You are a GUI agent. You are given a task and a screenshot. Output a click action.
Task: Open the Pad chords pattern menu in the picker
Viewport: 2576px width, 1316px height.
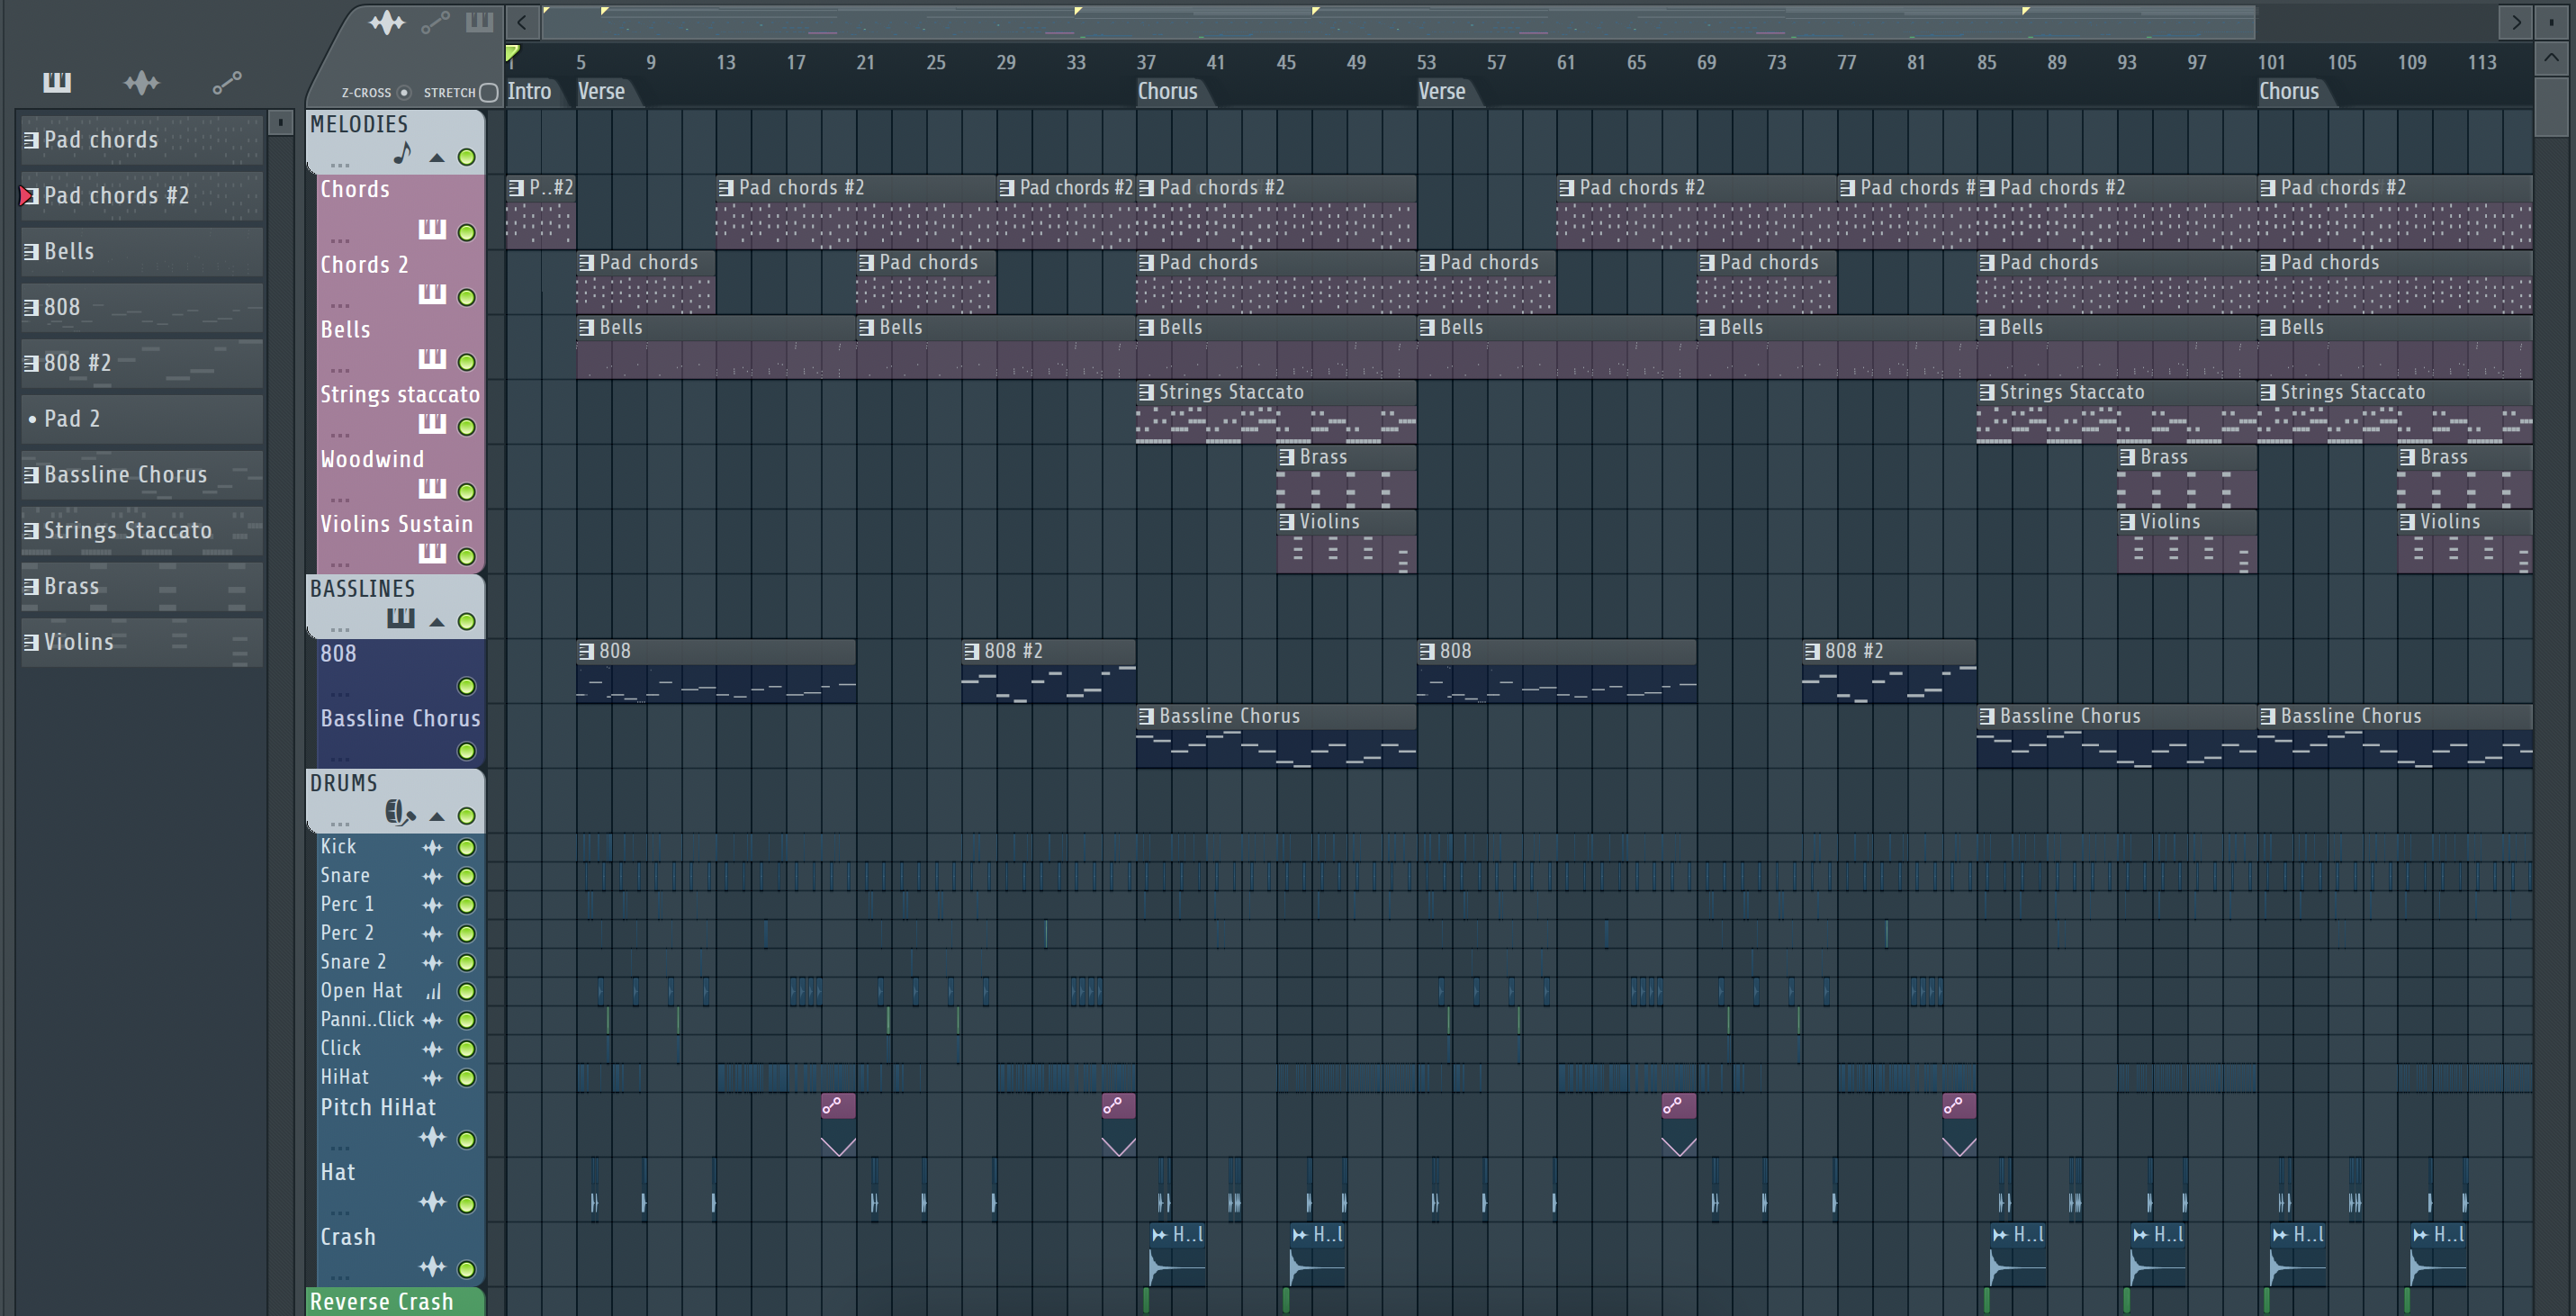tap(32, 140)
